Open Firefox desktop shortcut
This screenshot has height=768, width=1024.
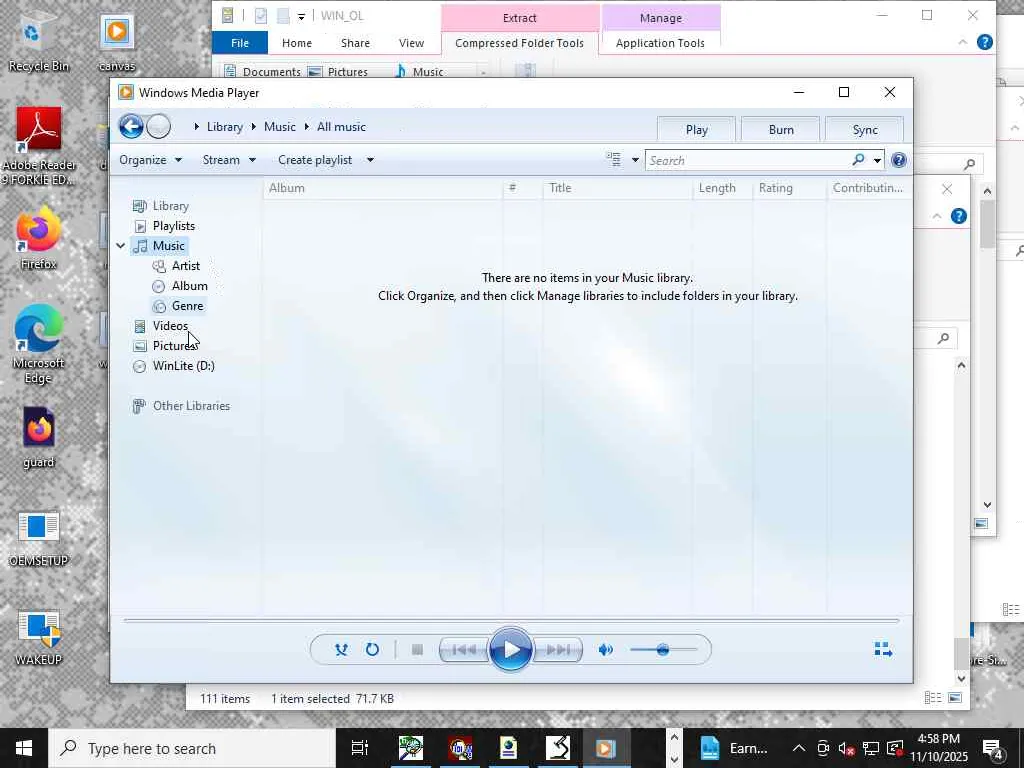point(39,236)
